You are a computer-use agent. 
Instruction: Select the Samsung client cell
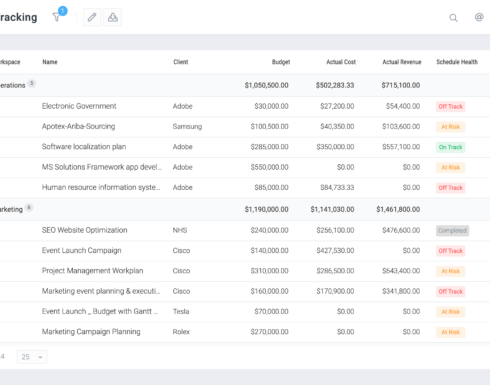click(187, 127)
